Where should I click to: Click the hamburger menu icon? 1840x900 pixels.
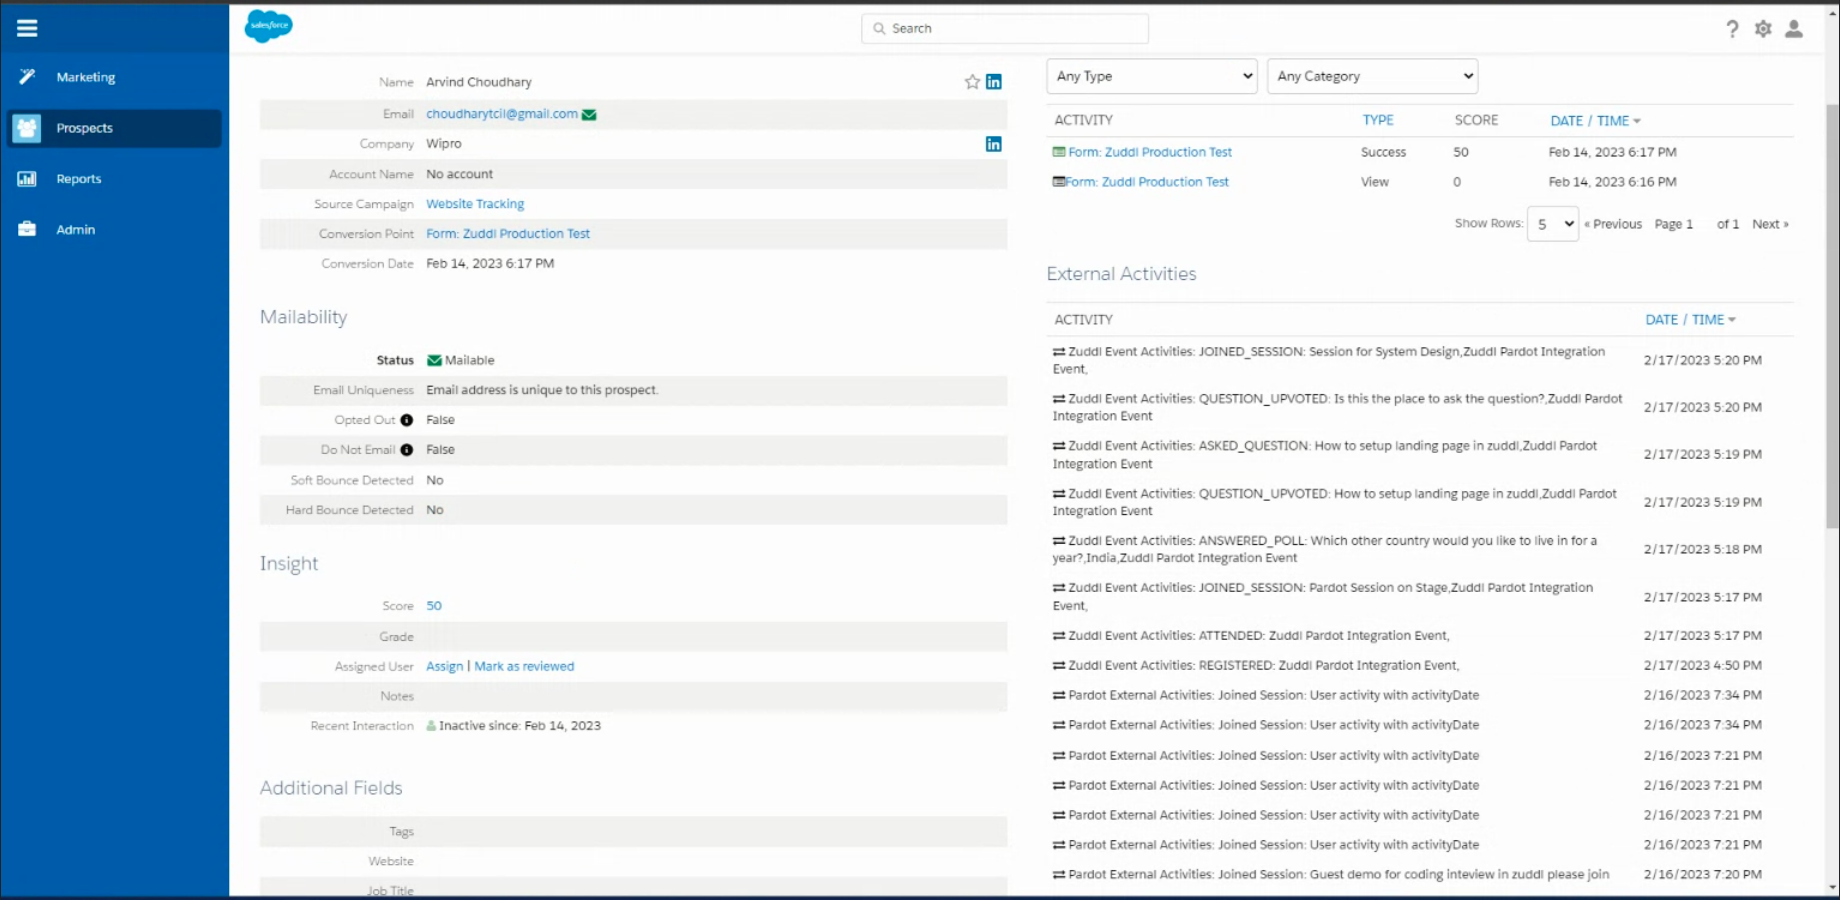27,28
